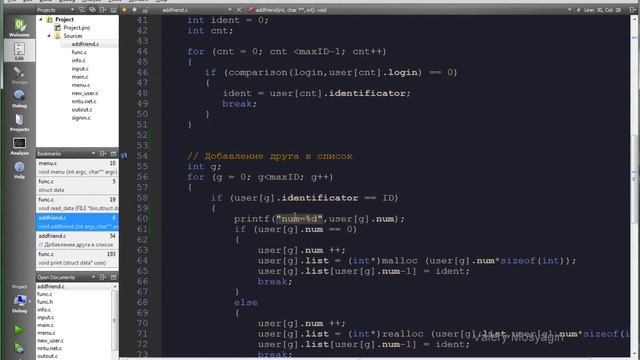The height and width of the screenshot is (360, 640).
Task: Select the highlighted addfriend.c bookmark
Action: tap(77, 222)
